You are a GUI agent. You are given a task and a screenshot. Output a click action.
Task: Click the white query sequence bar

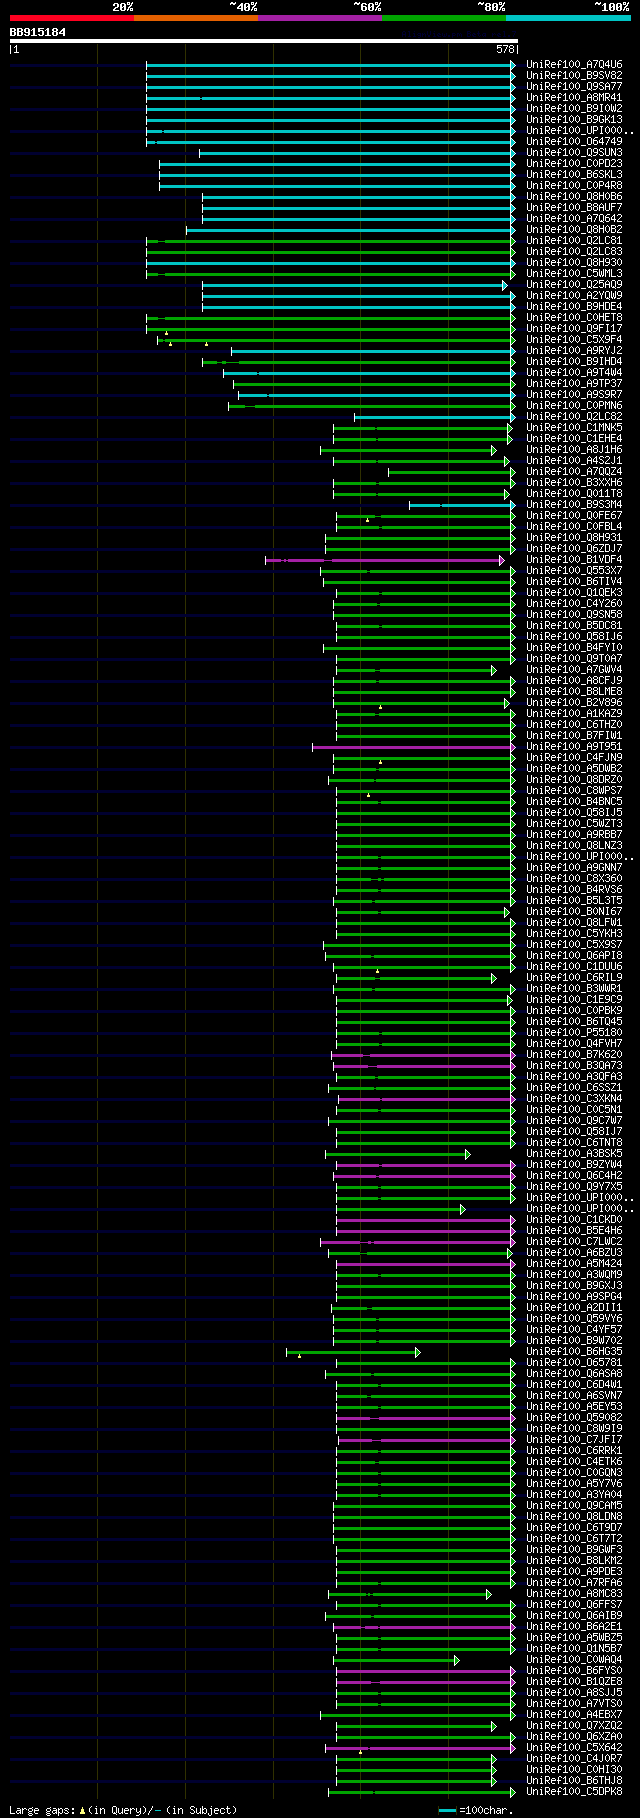[264, 41]
